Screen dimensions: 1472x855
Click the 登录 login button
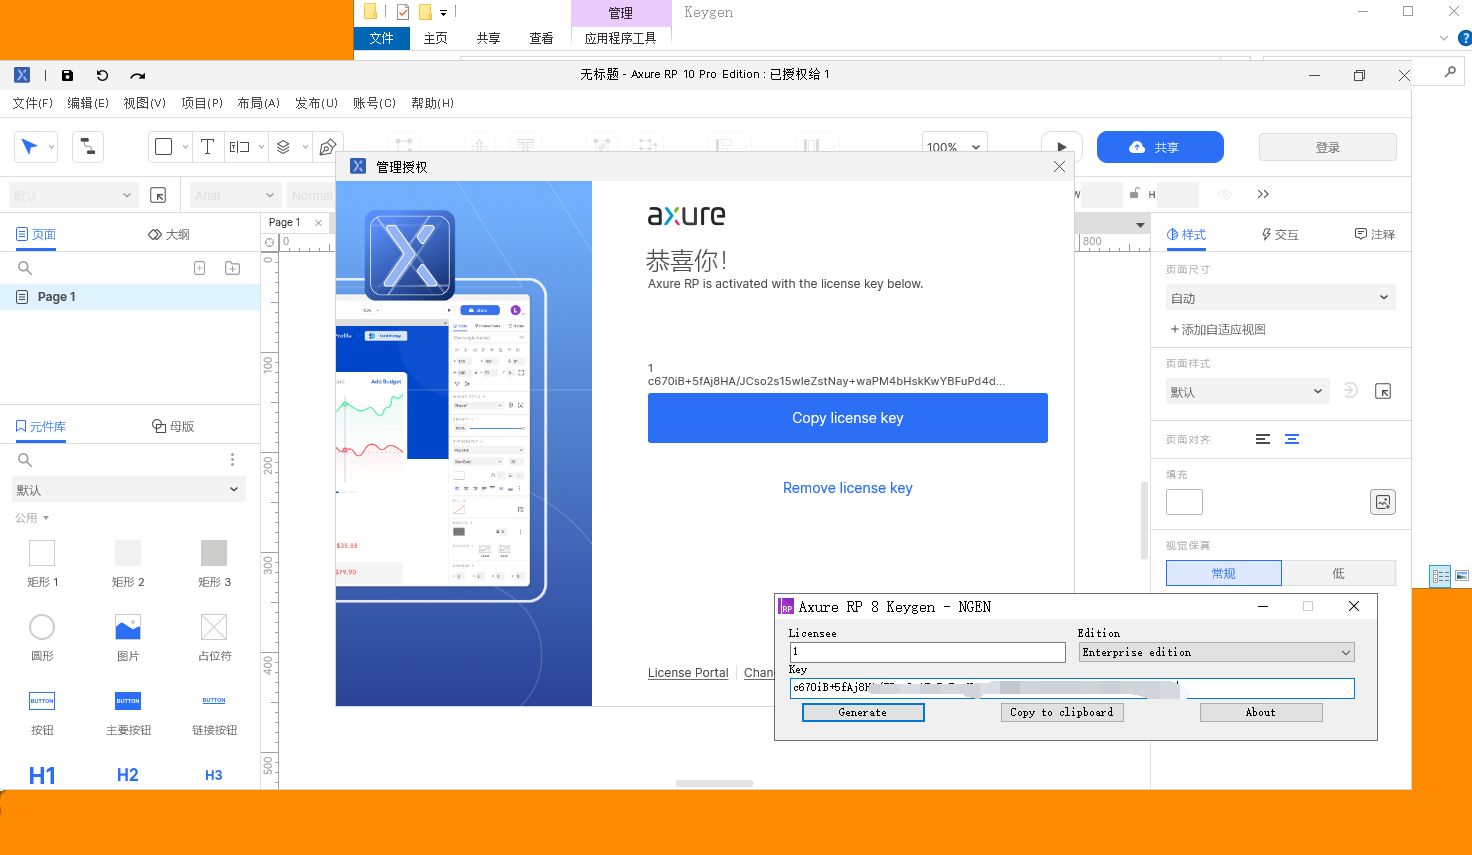tap(1328, 147)
